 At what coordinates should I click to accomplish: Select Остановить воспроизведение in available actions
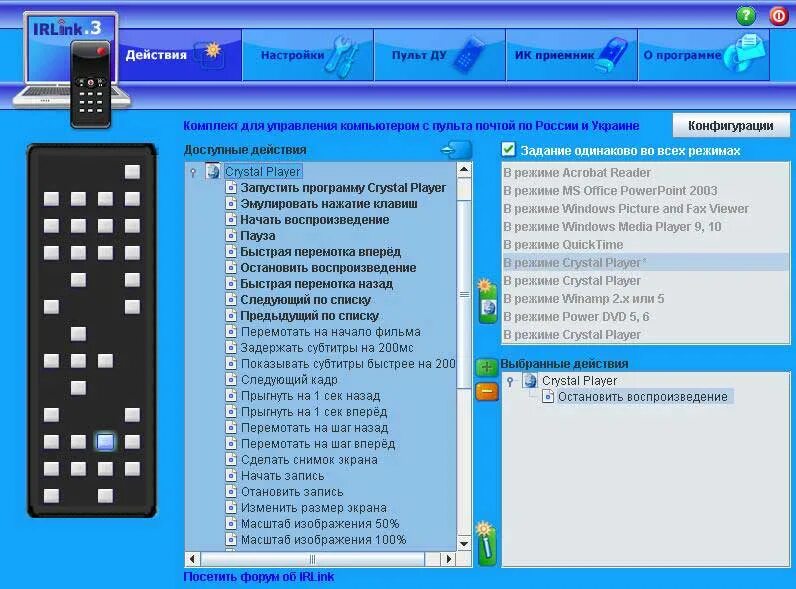coord(328,268)
